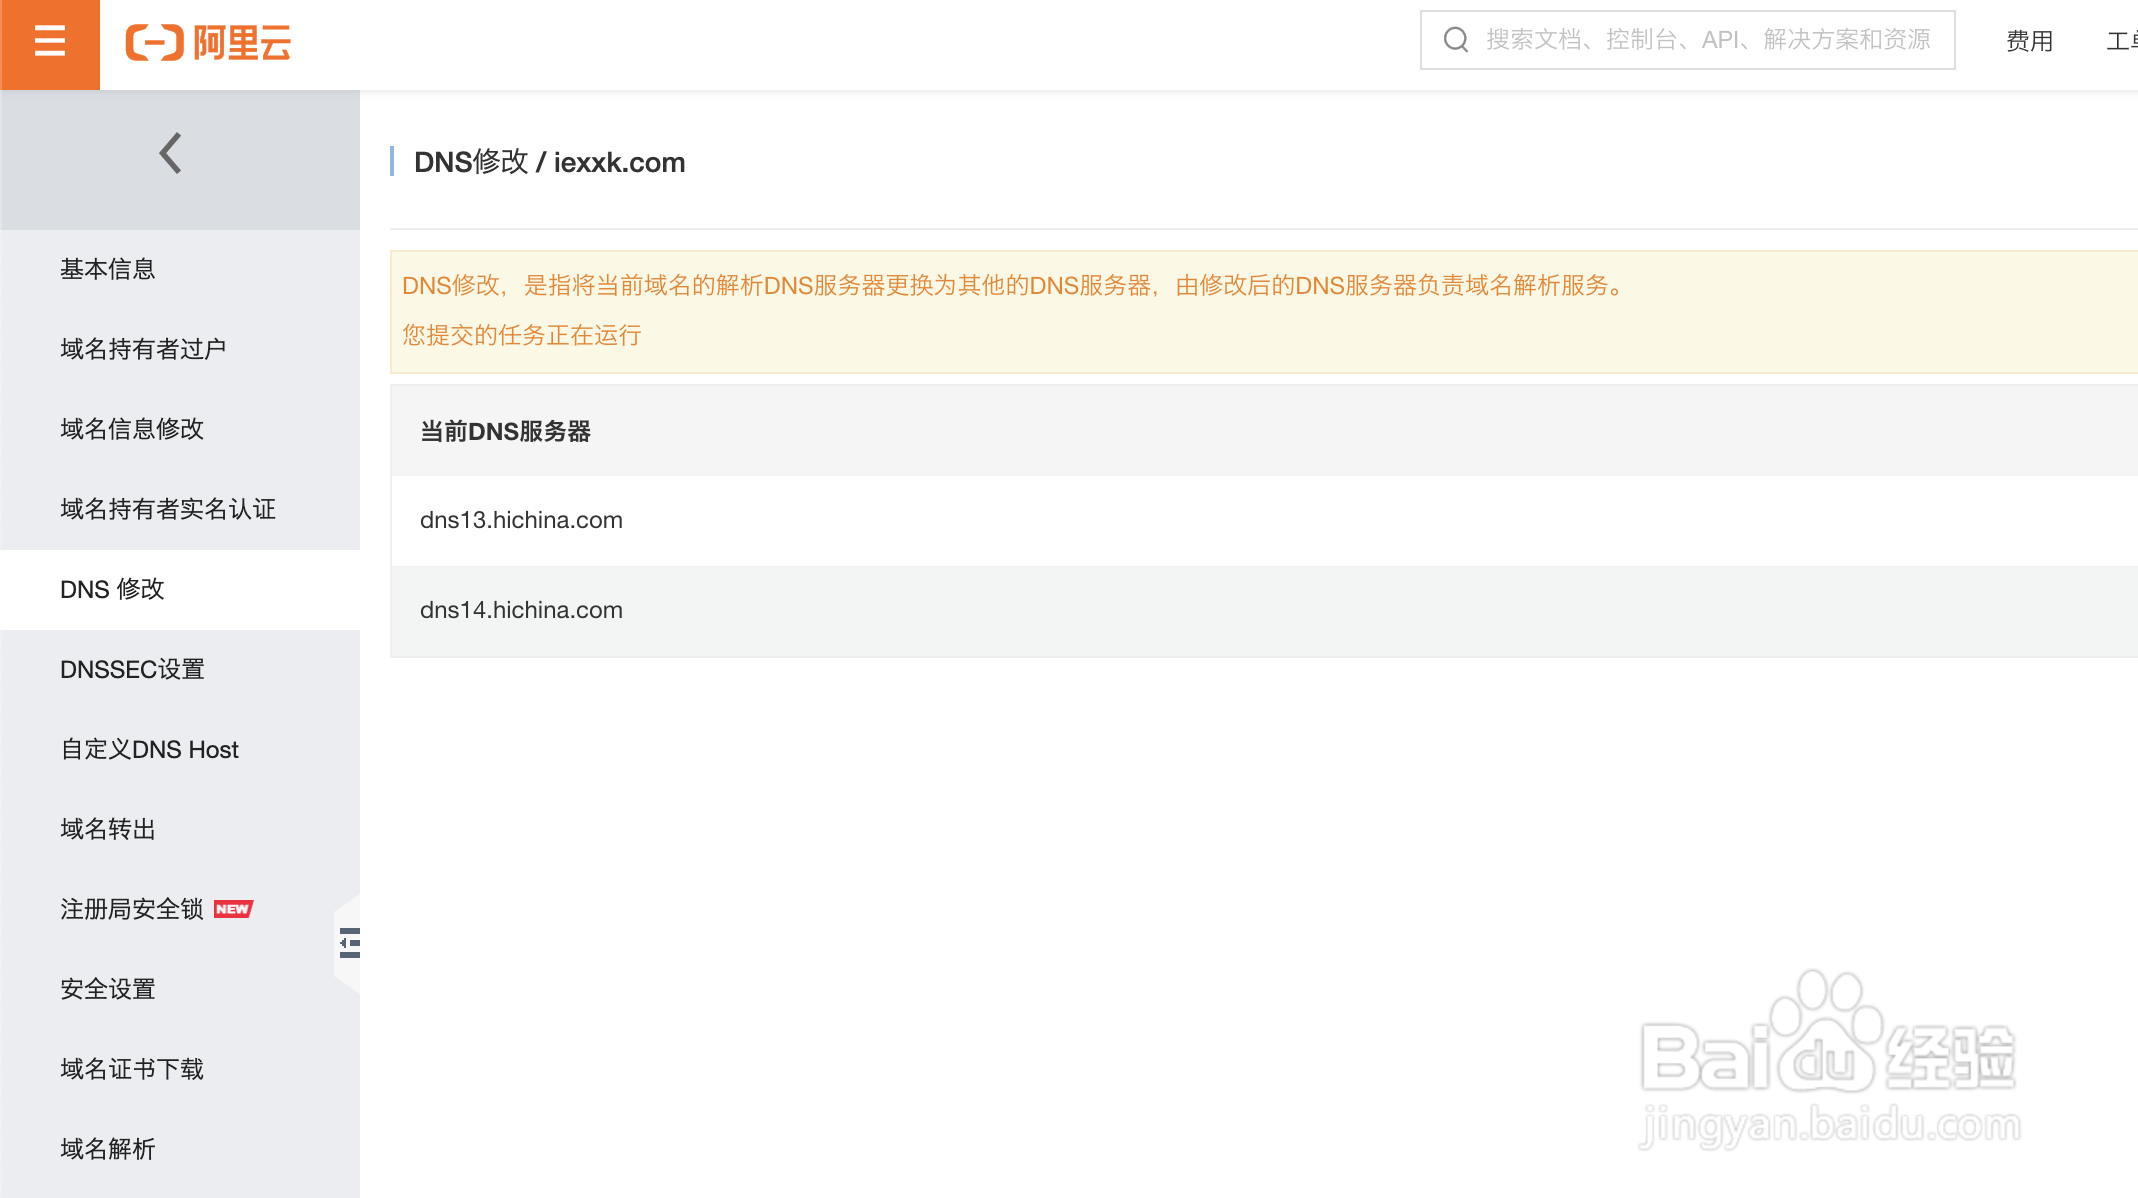Click the NEW badge beside 注册局安全锁
The image size is (2138, 1198).
[233, 909]
